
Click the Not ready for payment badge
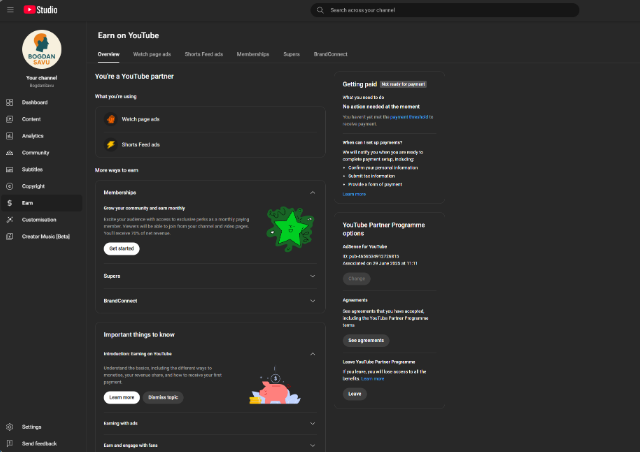click(x=403, y=85)
